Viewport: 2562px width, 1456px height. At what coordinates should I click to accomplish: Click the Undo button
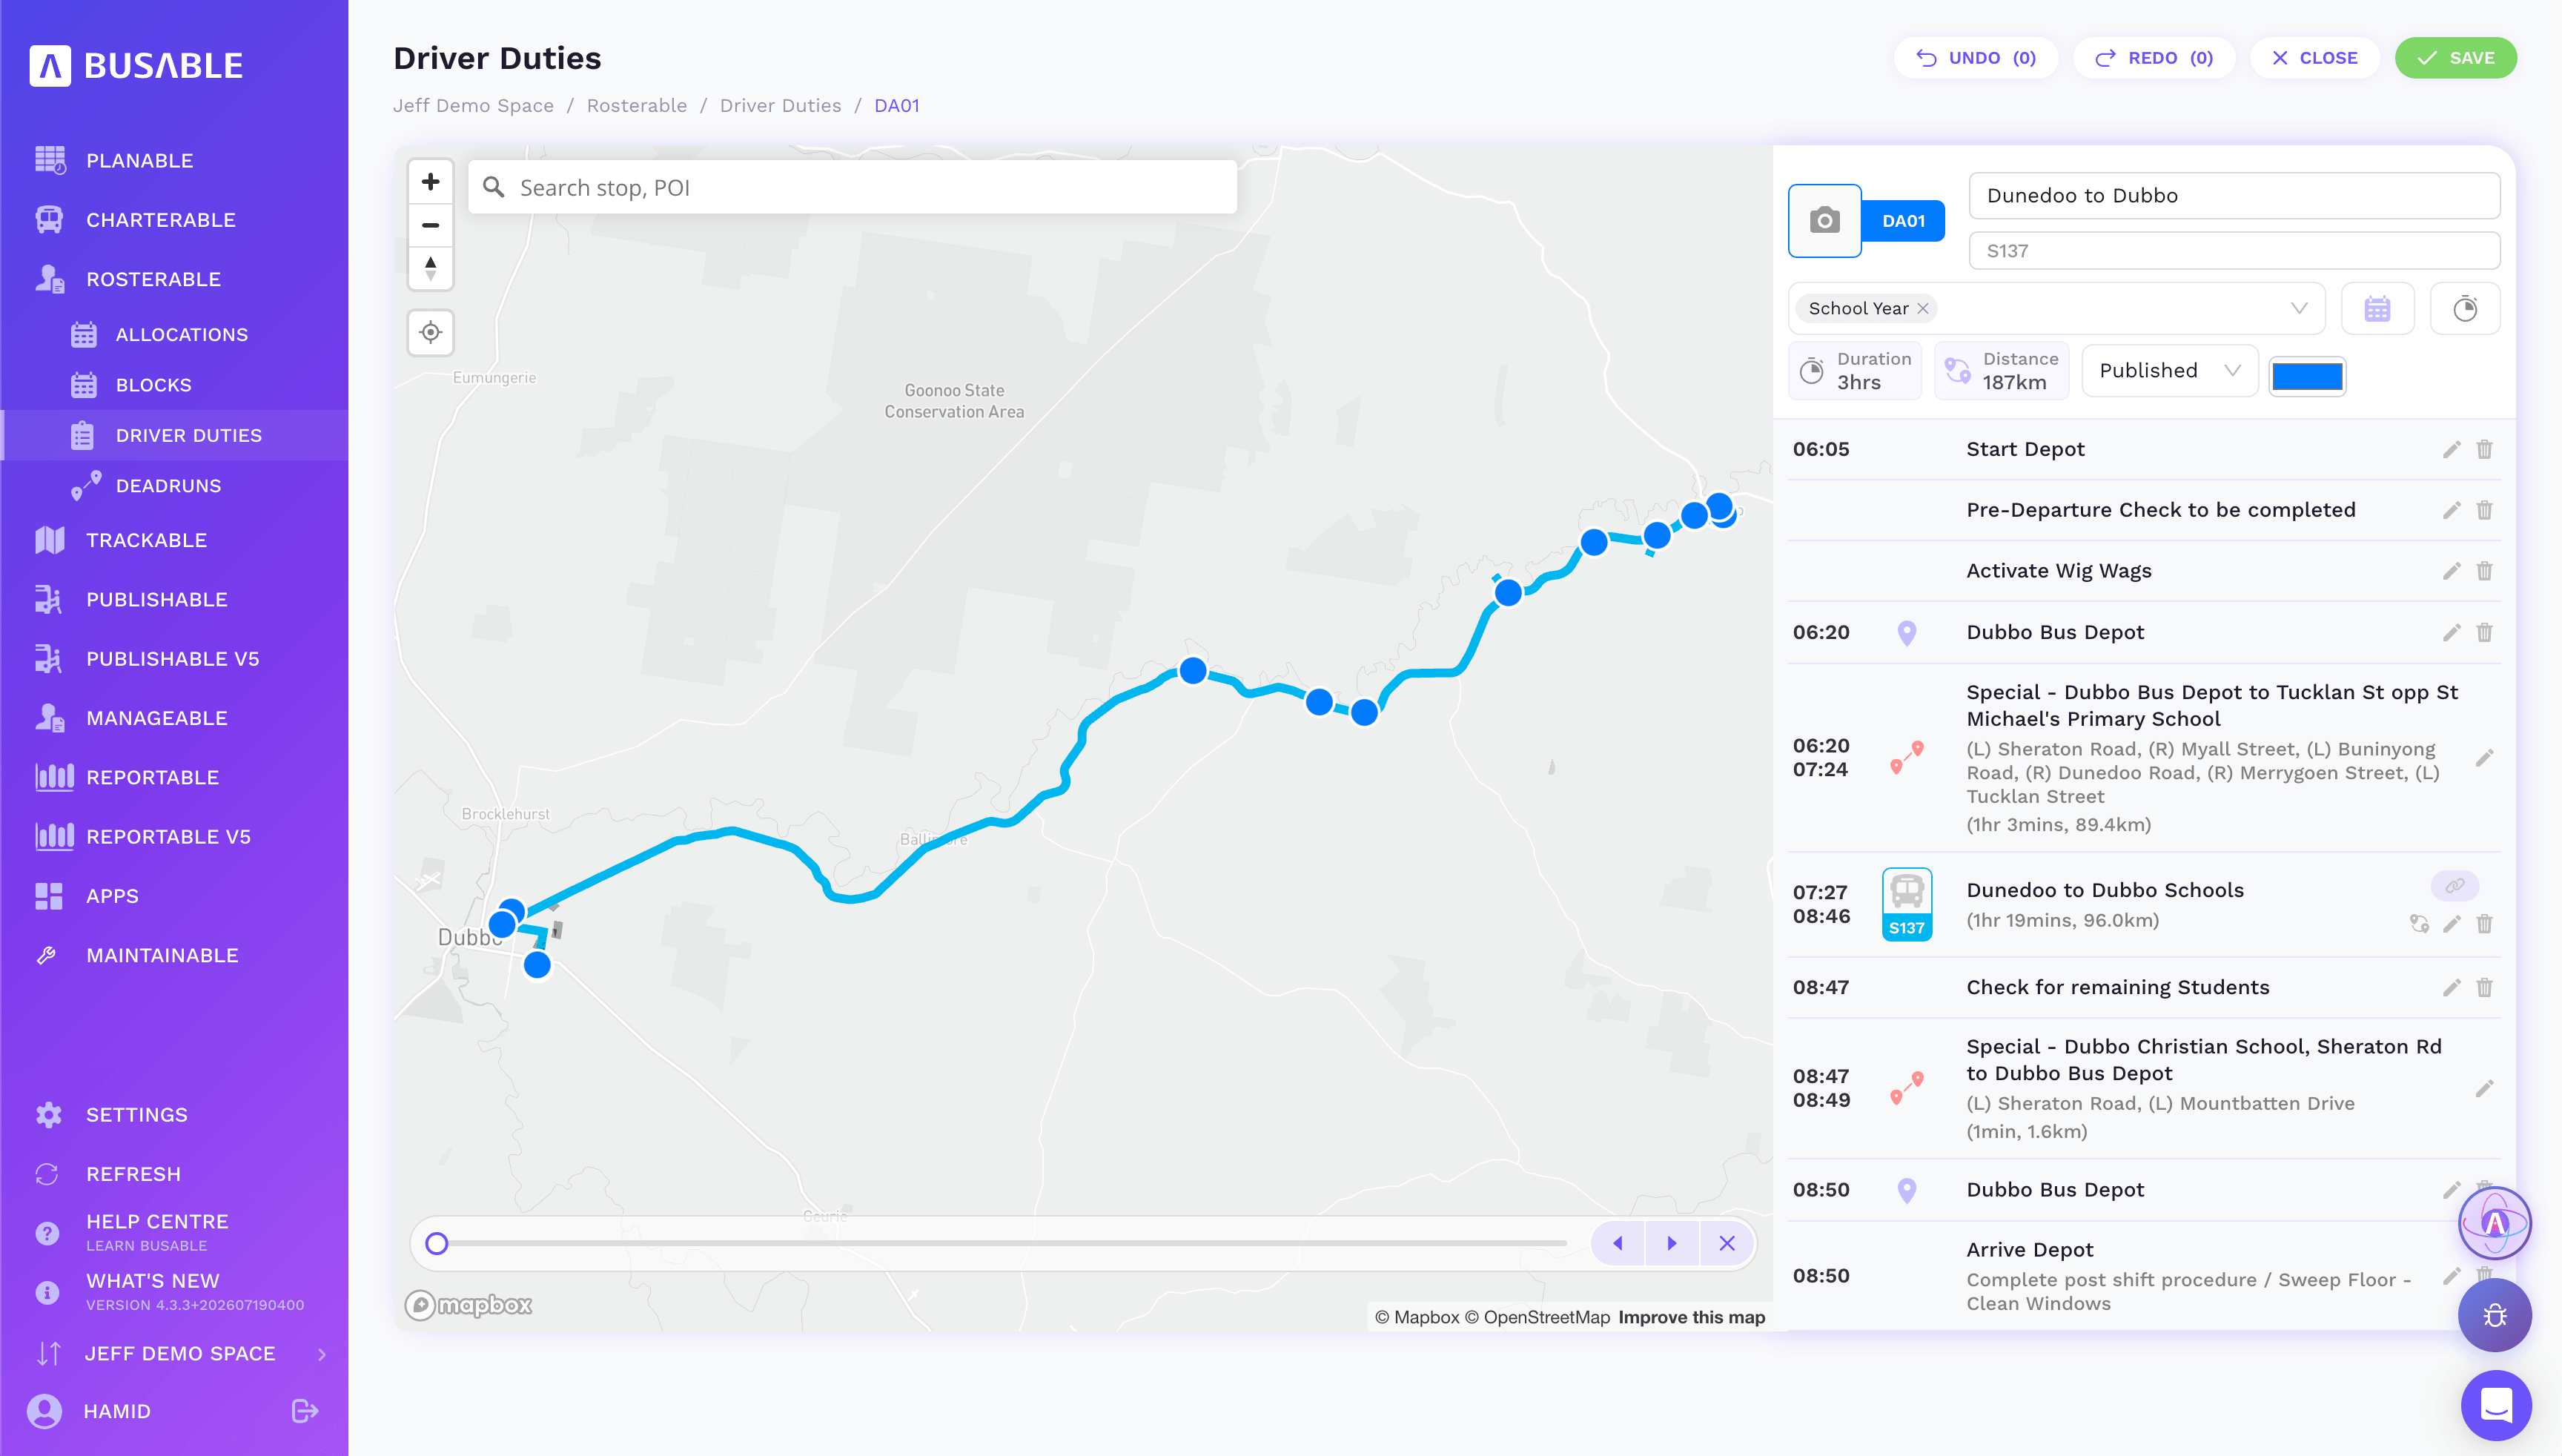[1975, 58]
